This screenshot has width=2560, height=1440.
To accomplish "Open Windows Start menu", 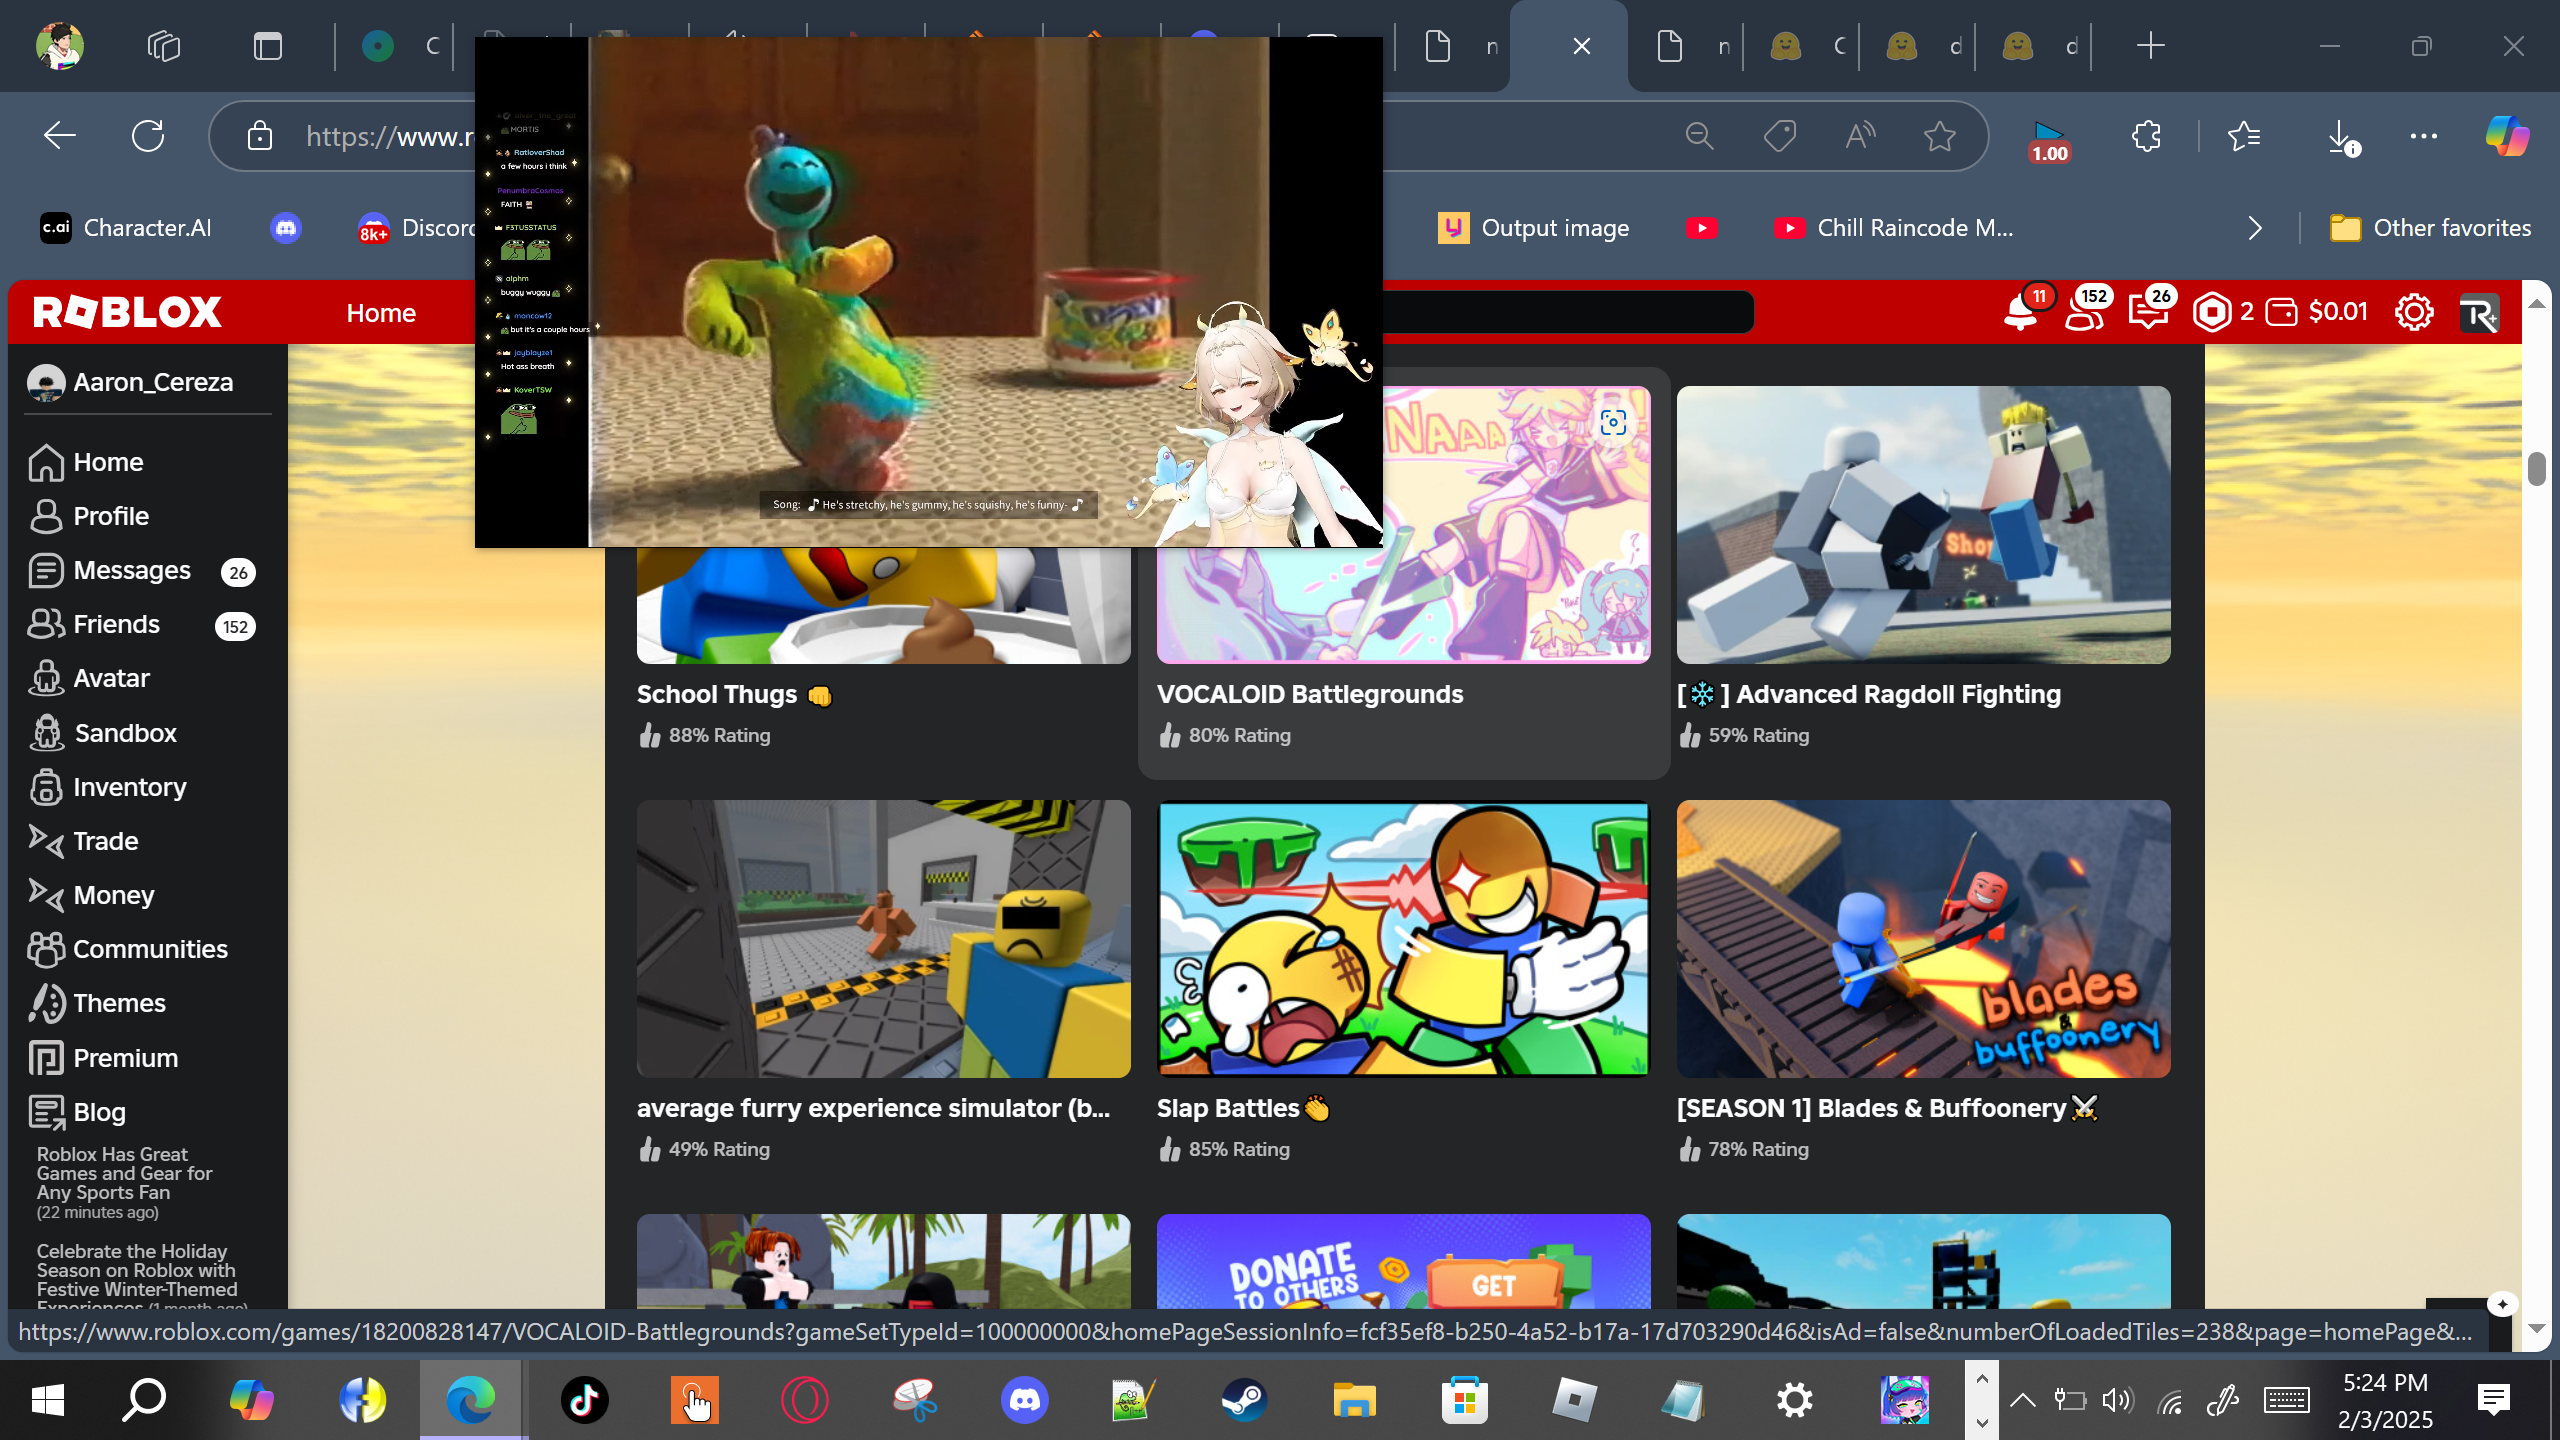I will point(47,1400).
